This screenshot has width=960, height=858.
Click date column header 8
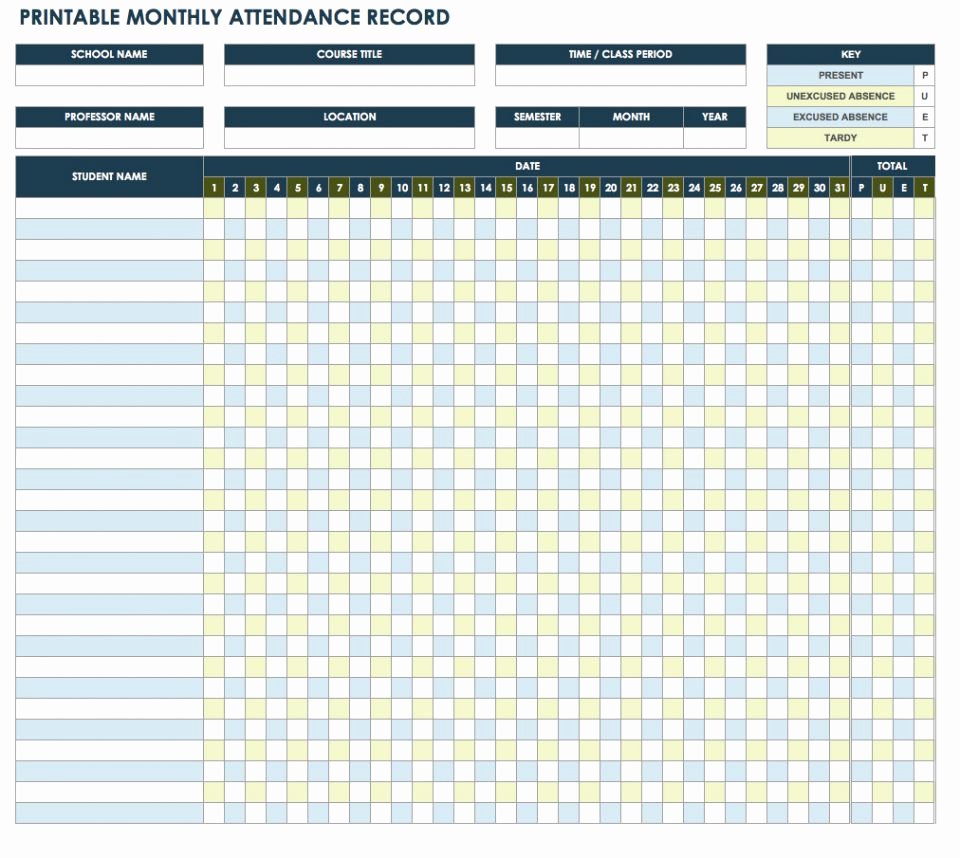tap(360, 187)
